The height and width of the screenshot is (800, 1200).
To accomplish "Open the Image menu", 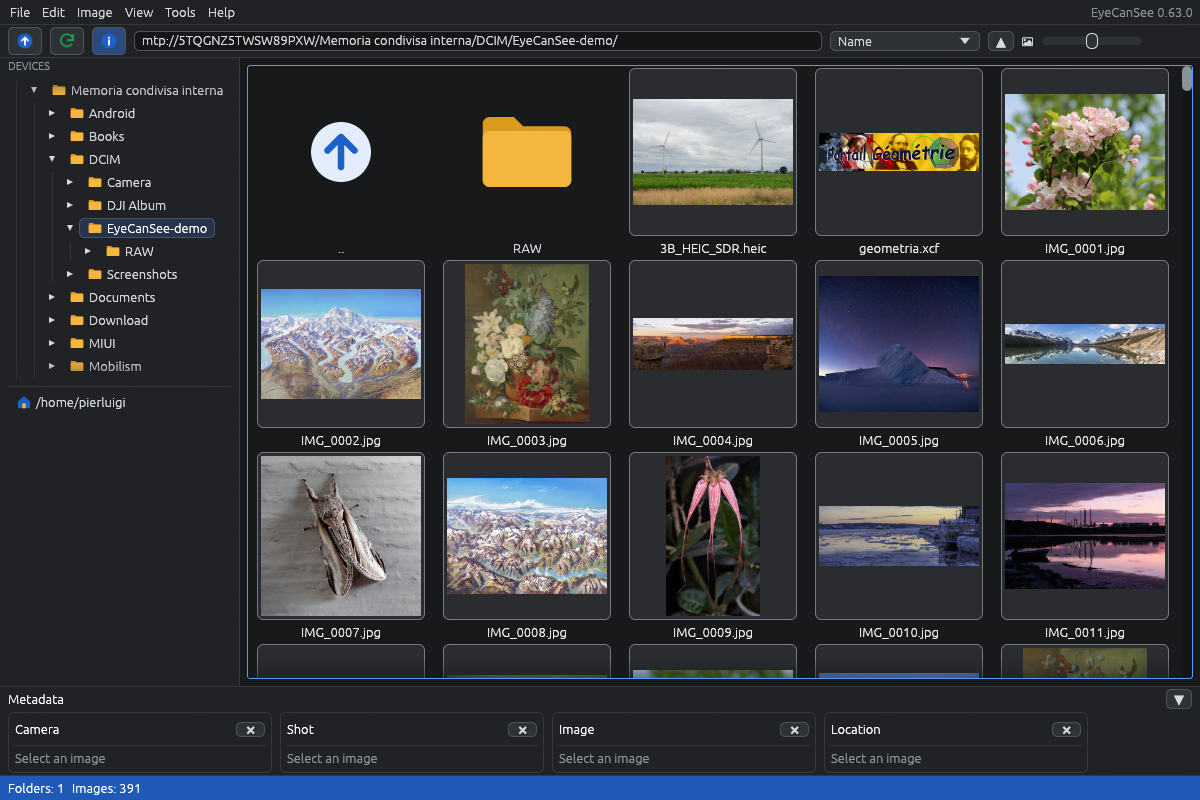I will coord(94,12).
